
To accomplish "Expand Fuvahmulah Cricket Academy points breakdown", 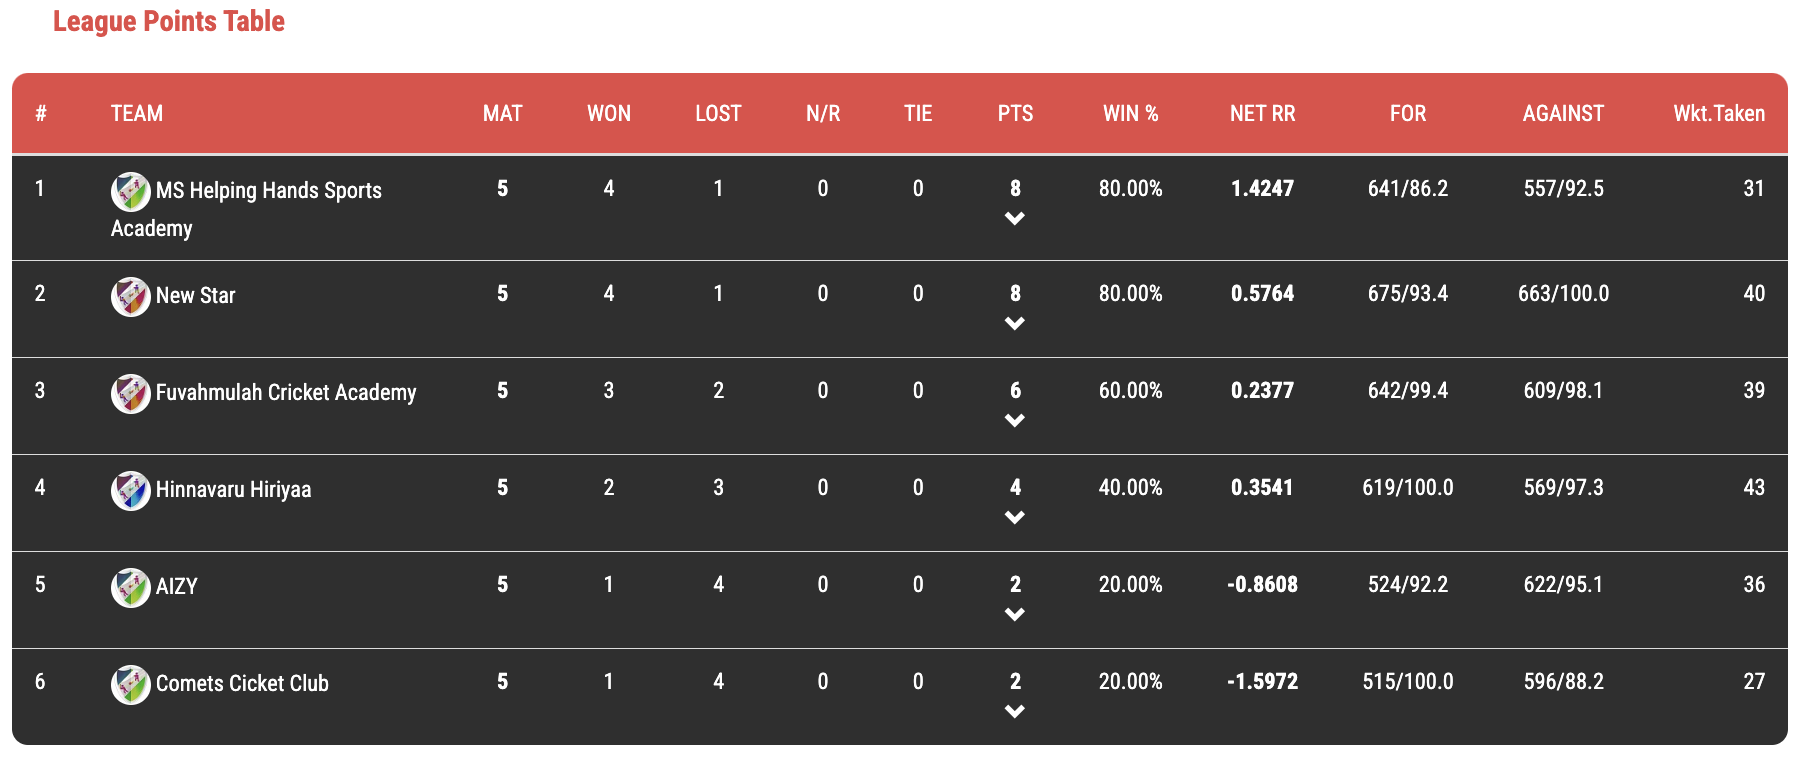I will tap(1015, 421).
